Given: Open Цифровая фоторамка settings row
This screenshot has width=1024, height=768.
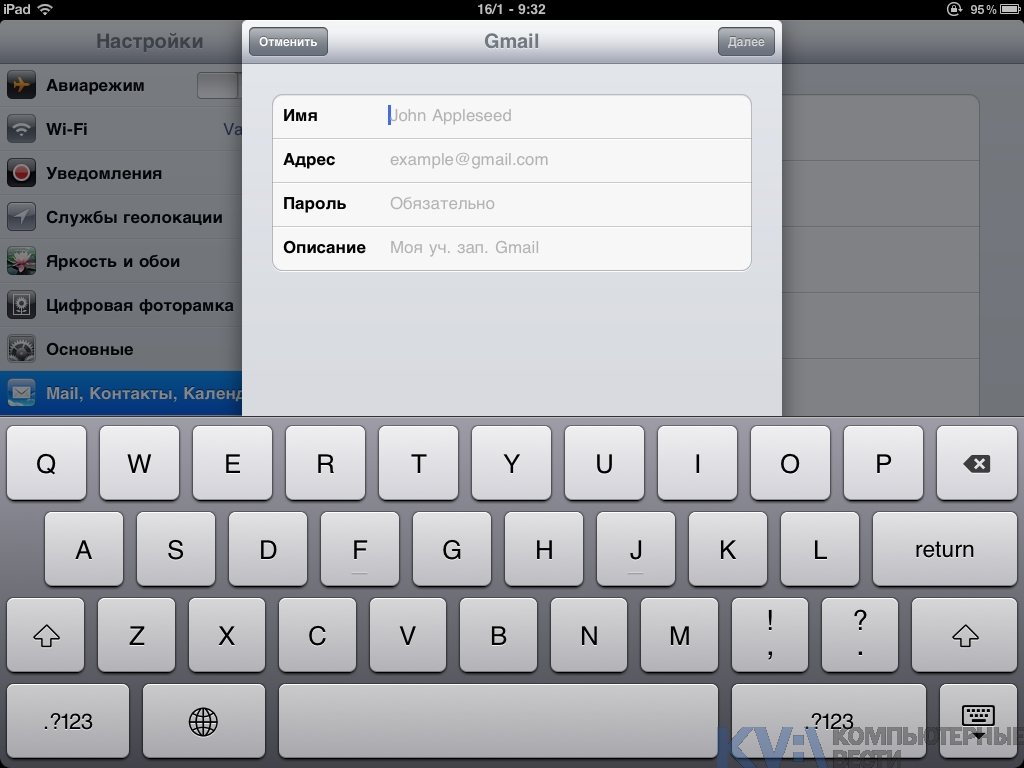Looking at the screenshot, I should pos(121,305).
